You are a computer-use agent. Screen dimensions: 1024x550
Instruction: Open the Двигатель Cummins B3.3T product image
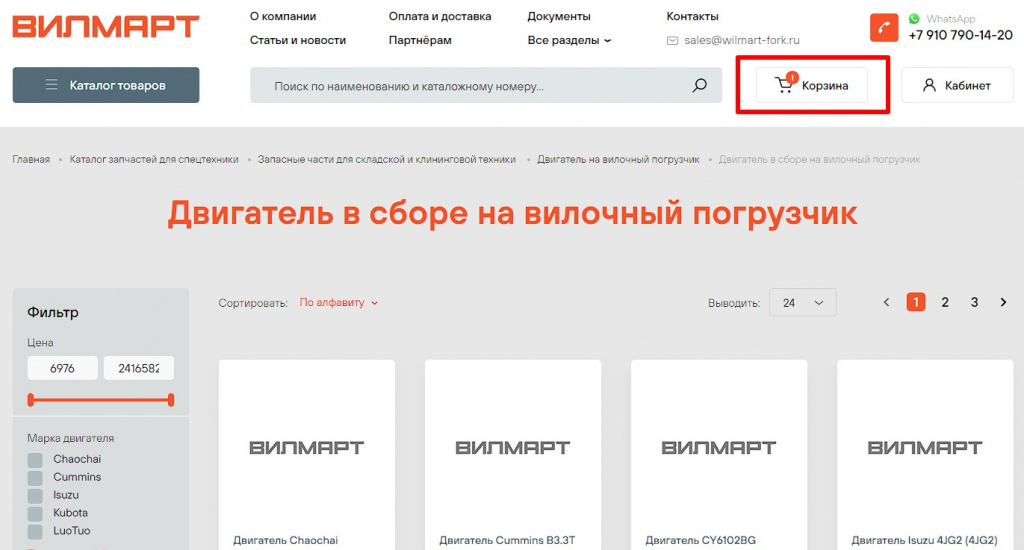click(x=513, y=447)
